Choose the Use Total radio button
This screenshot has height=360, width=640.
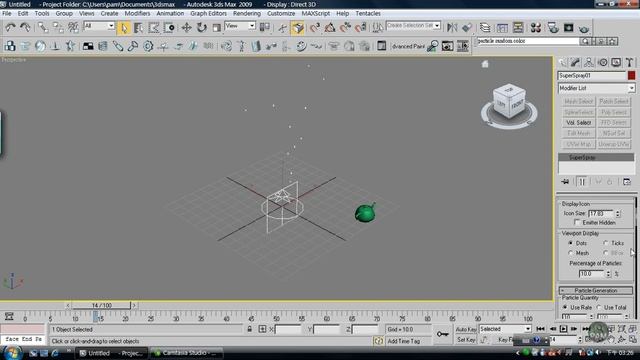[599, 307]
